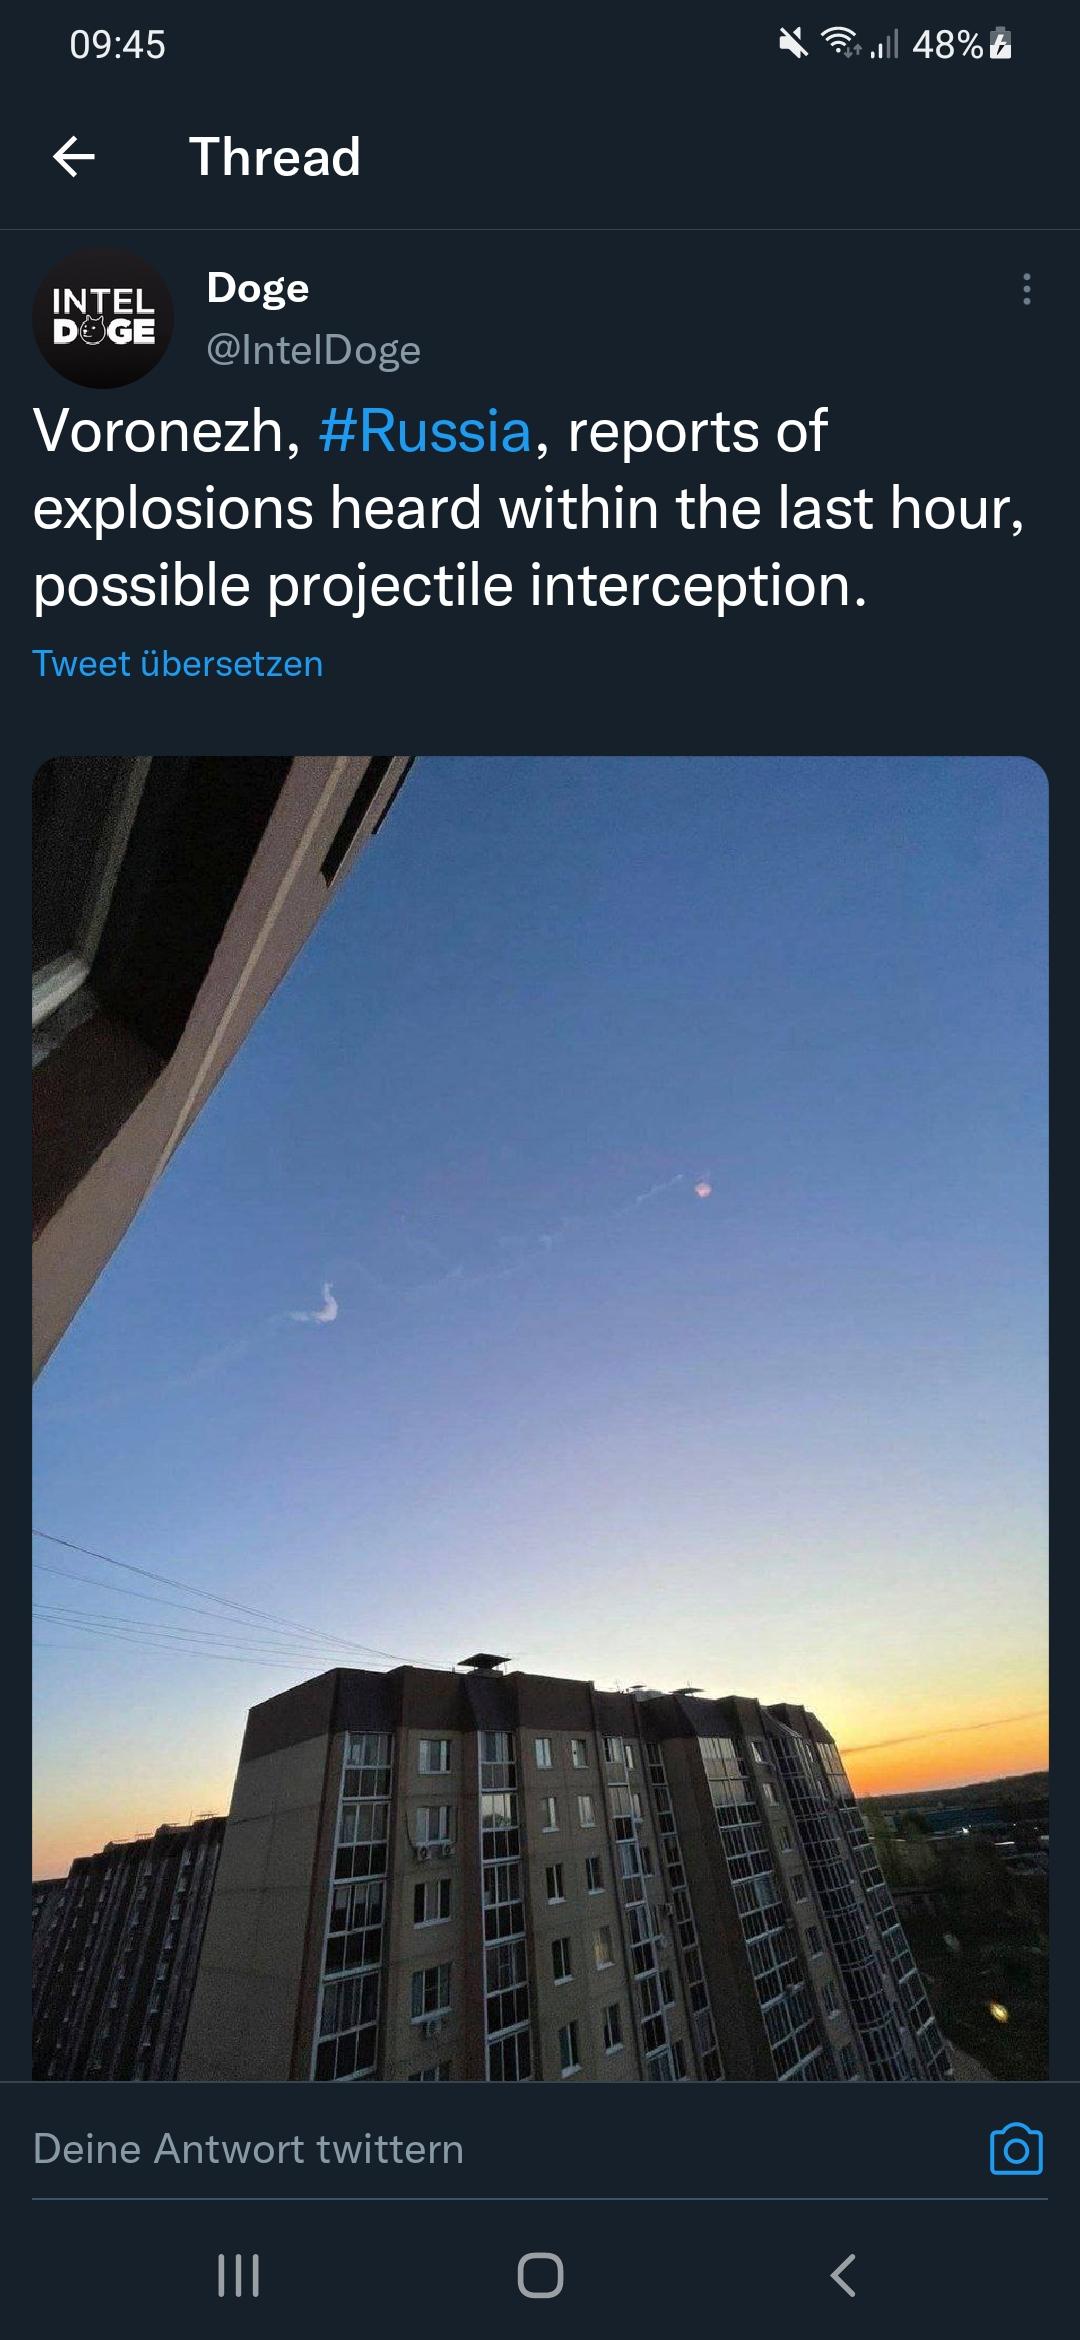This screenshot has width=1080, height=2340.
Task: Open the Doge display name
Action: pos(258,288)
